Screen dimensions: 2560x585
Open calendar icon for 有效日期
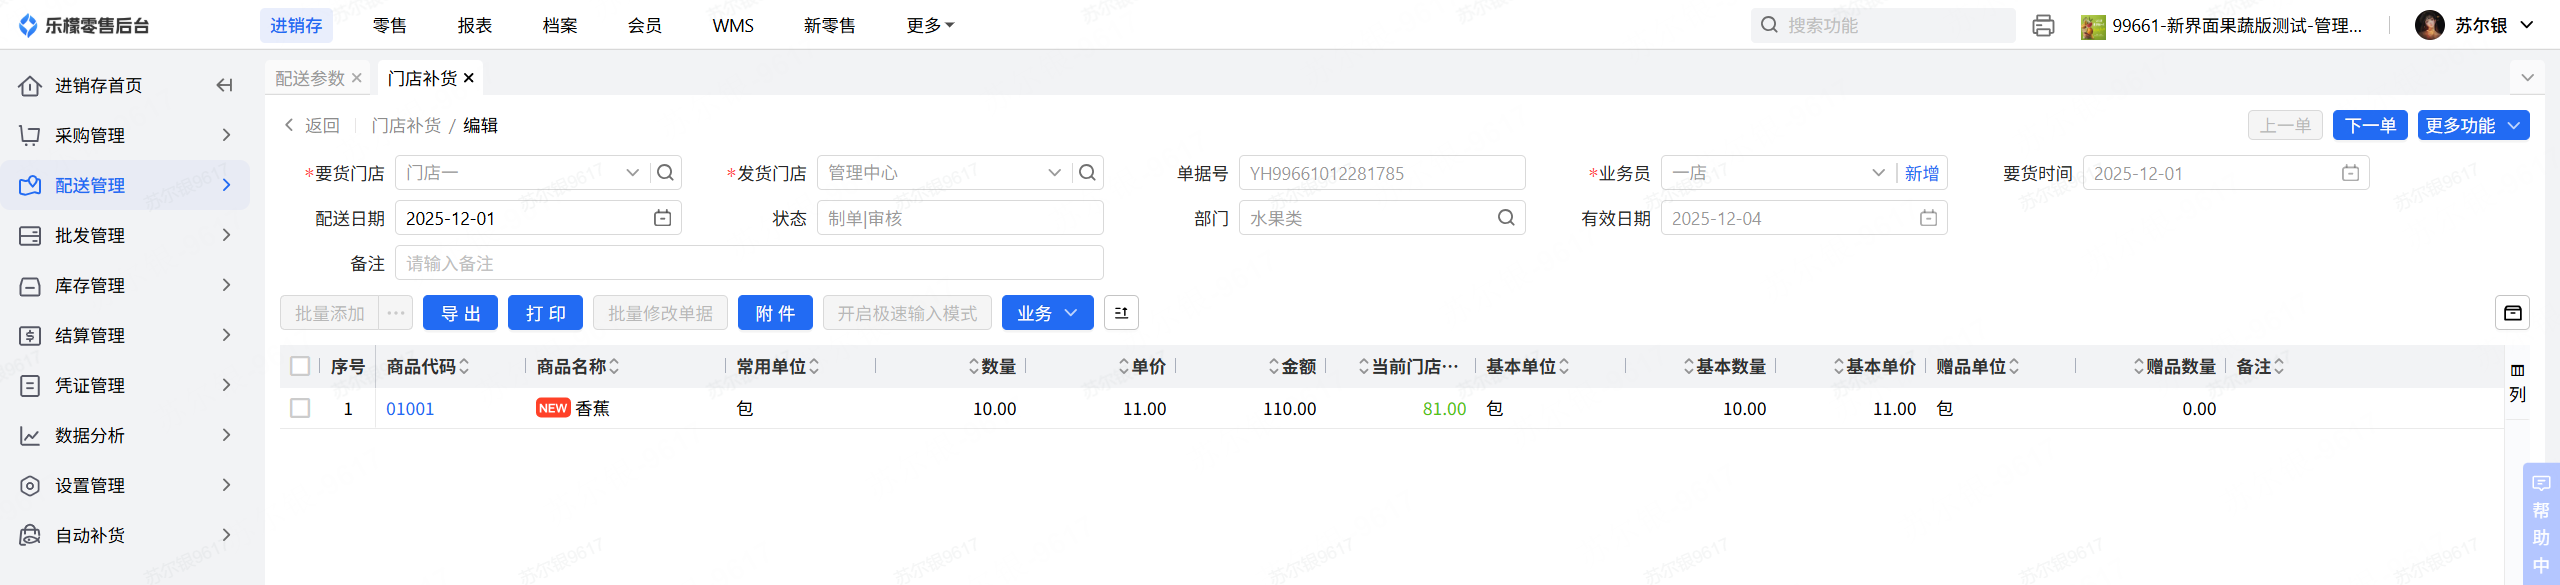tap(1928, 218)
